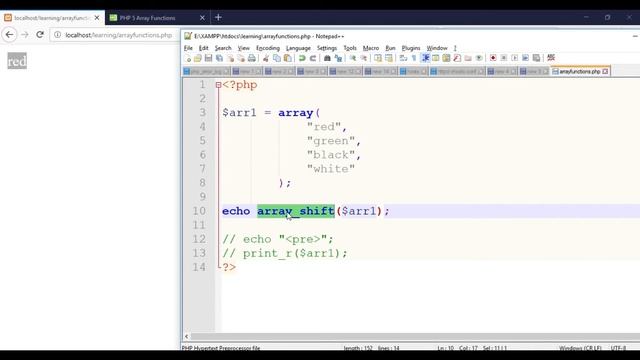
Task: Click the Save All toolbar icon
Action: (x=219, y=58)
